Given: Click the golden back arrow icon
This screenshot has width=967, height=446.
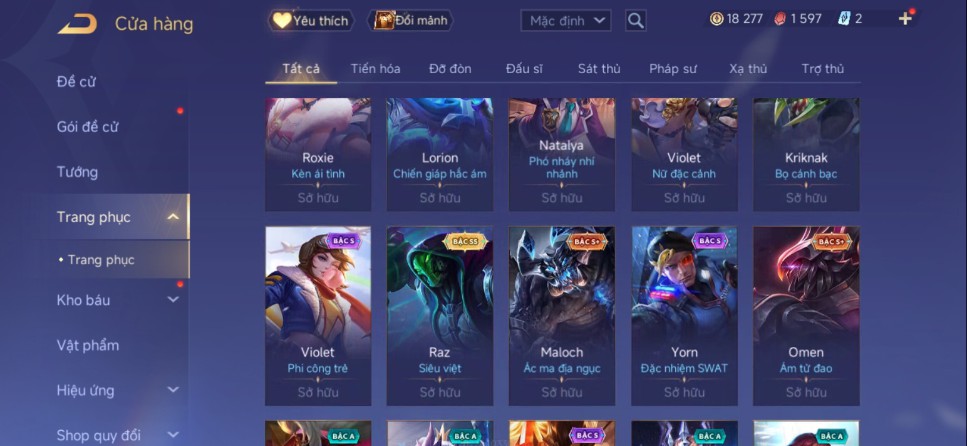Looking at the screenshot, I should point(78,24).
